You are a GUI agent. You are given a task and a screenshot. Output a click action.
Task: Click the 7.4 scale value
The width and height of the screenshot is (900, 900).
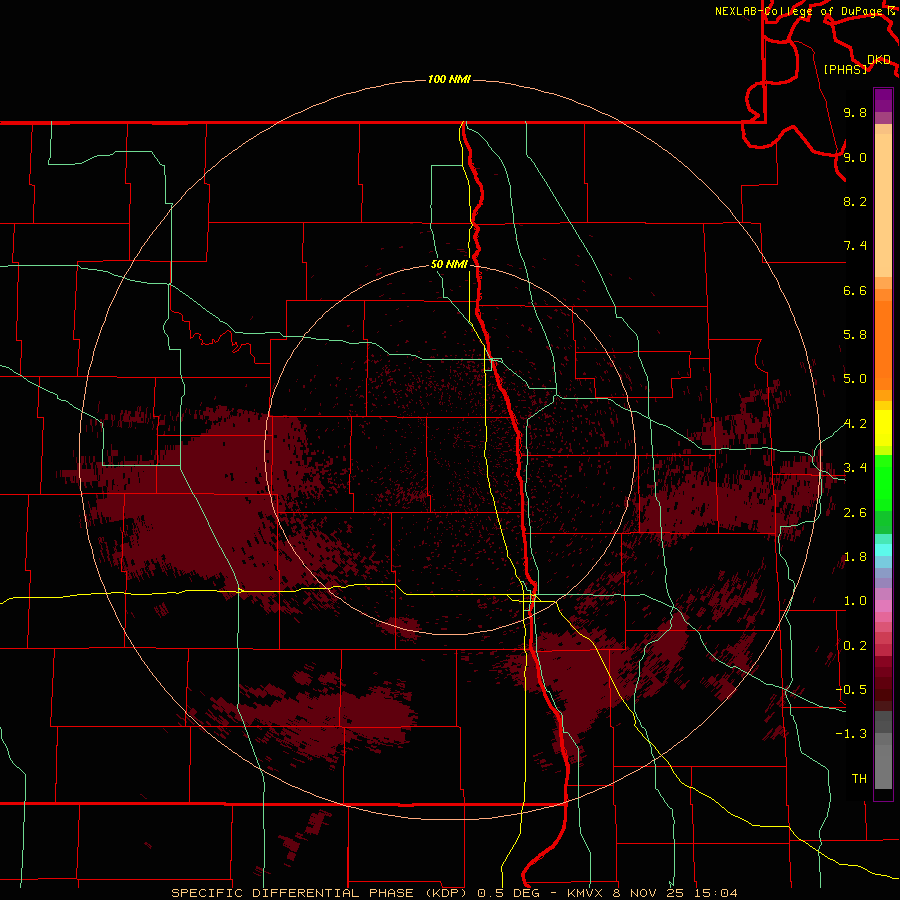click(855, 246)
